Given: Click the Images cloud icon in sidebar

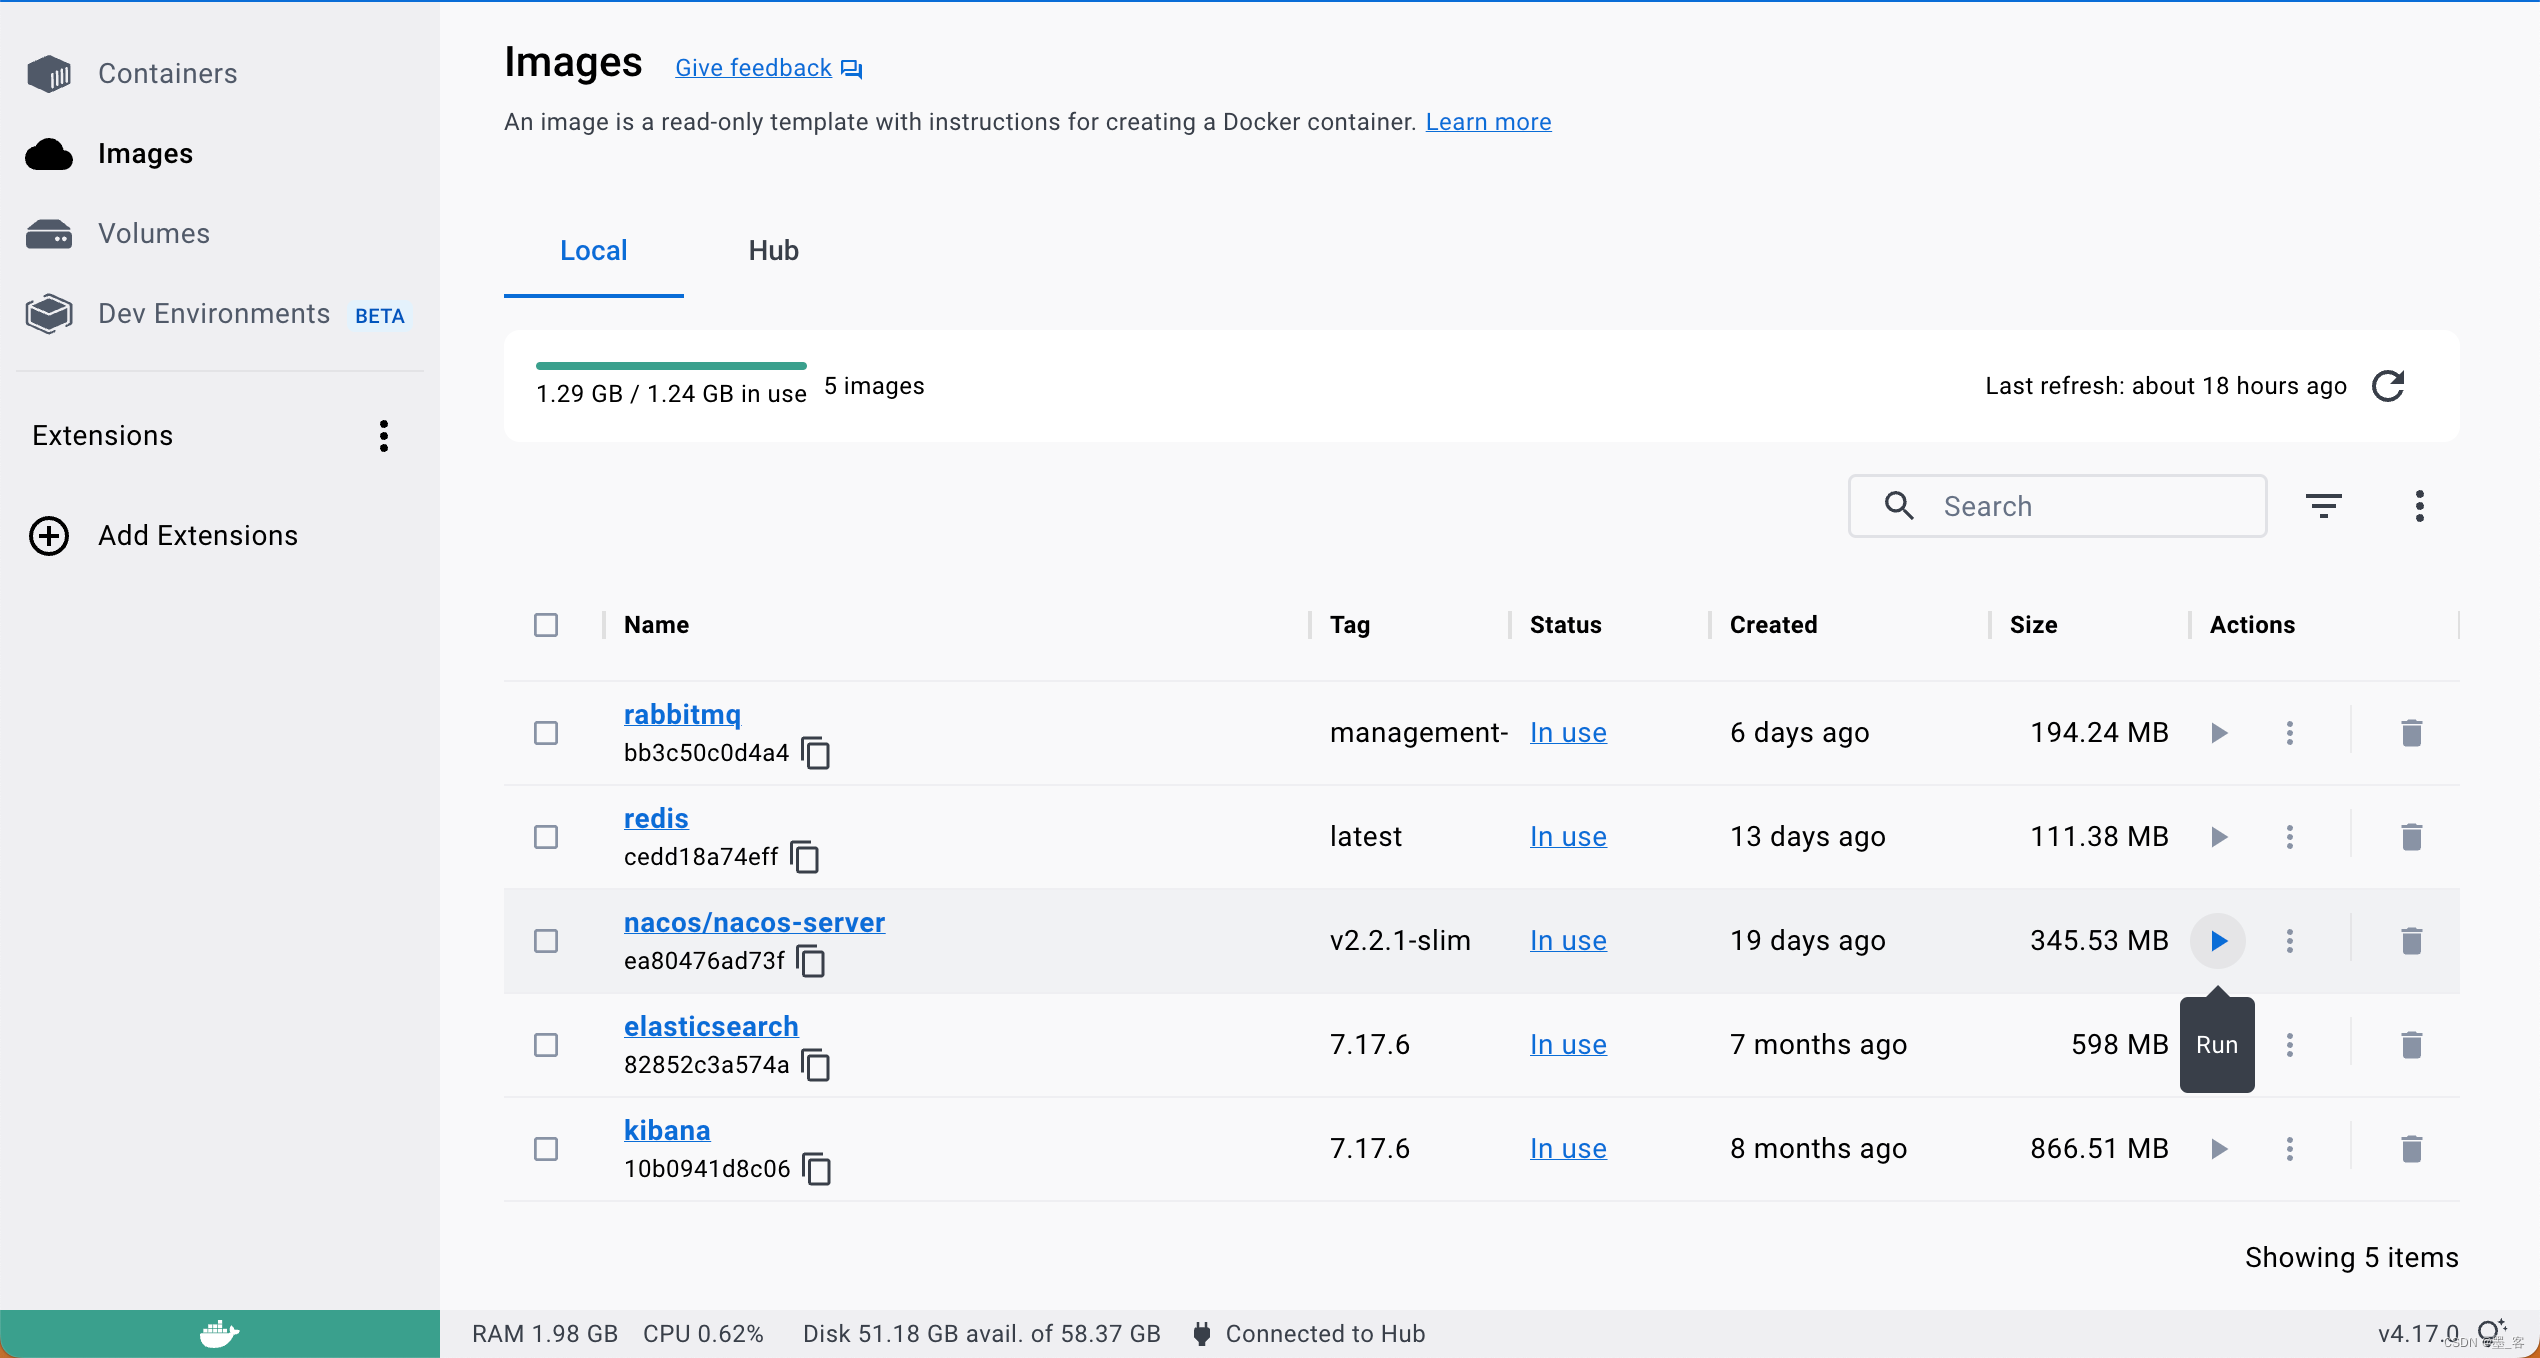Looking at the screenshot, I should point(49,154).
